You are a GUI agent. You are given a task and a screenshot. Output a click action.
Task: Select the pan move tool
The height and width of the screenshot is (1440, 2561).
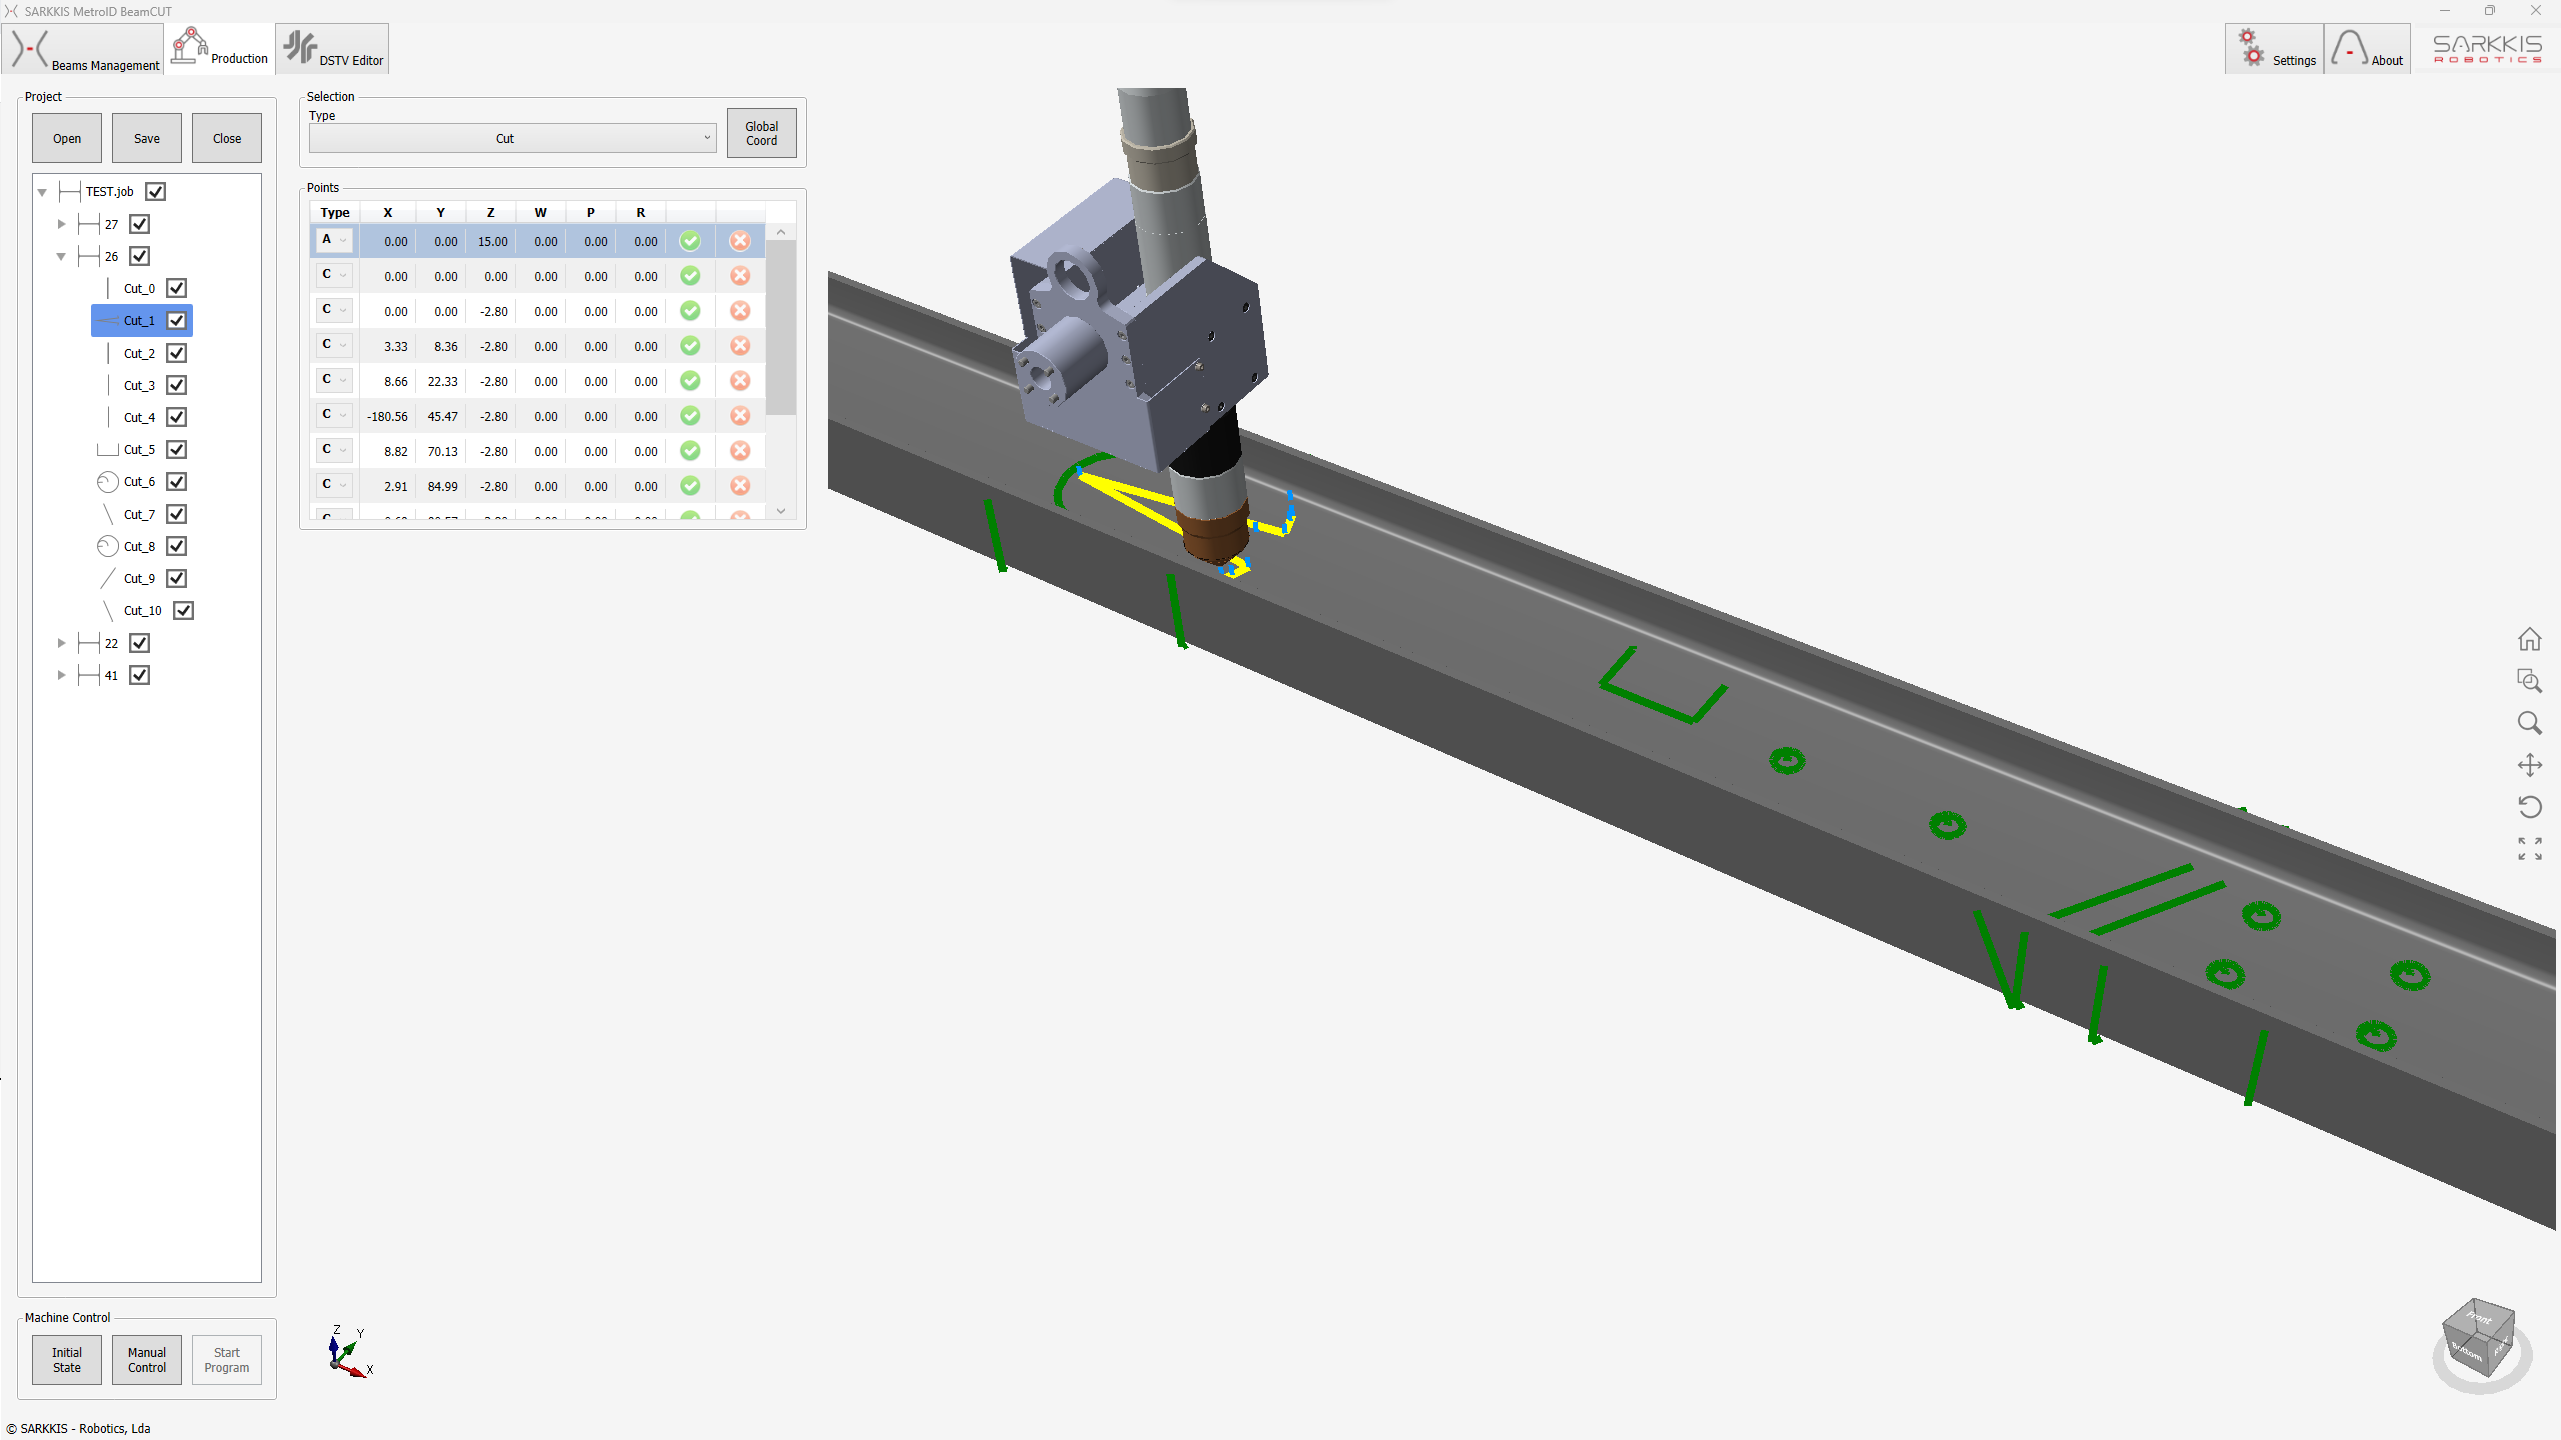pos(2529,765)
